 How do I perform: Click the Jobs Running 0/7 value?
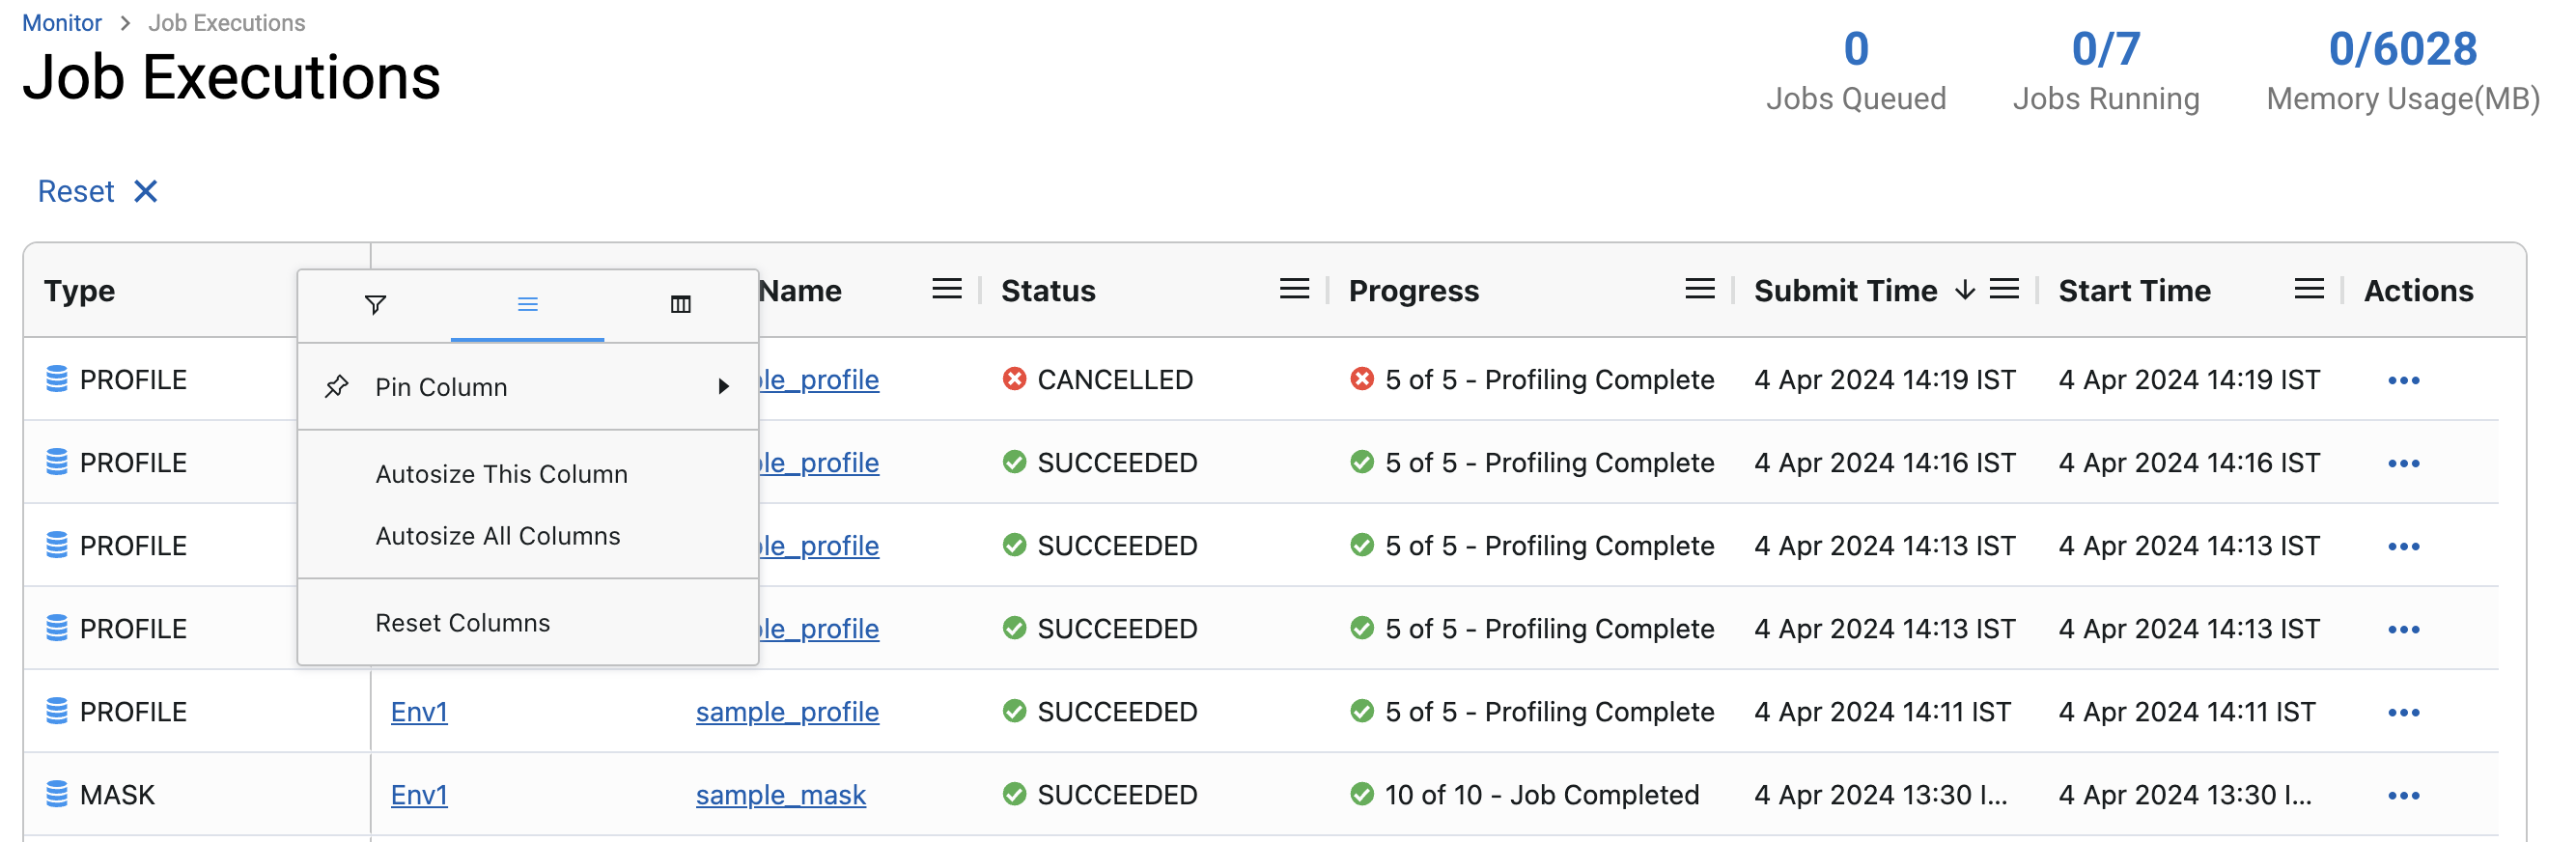click(x=2105, y=49)
